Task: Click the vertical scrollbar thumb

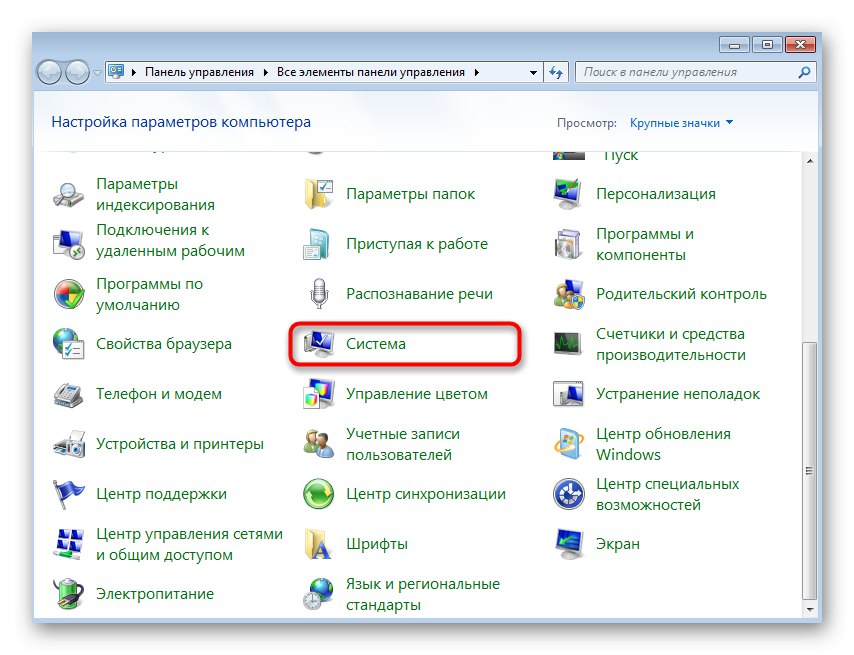Action: pyautogui.click(x=810, y=471)
